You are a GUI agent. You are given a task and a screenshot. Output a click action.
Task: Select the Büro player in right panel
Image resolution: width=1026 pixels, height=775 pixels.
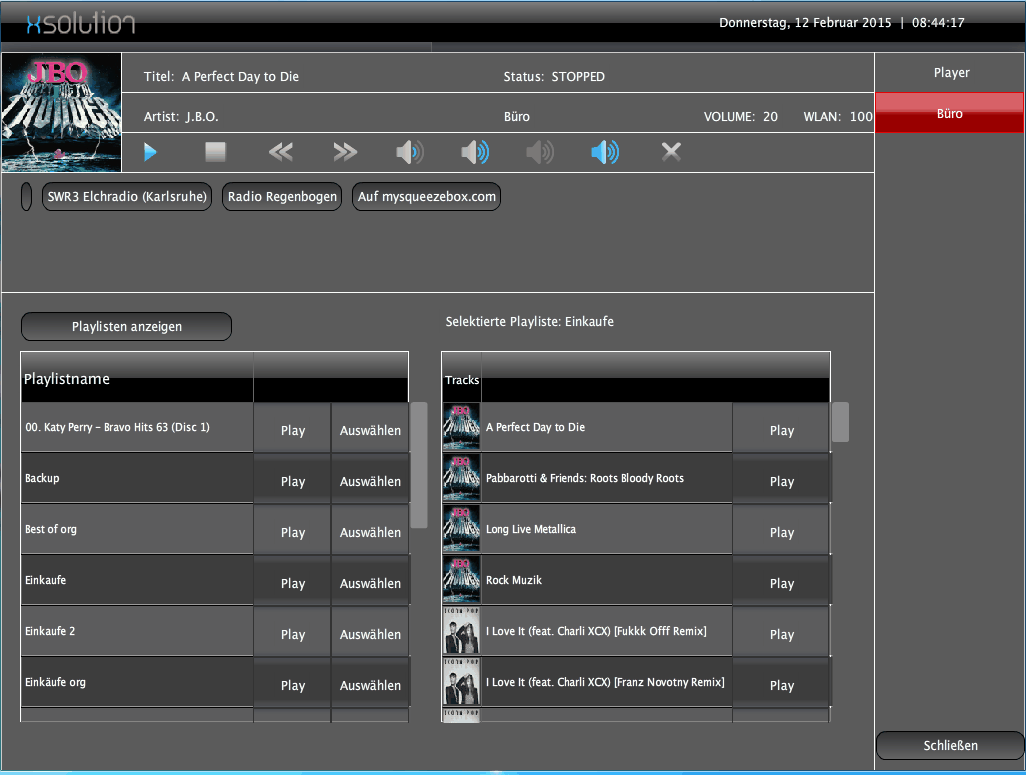(x=949, y=113)
